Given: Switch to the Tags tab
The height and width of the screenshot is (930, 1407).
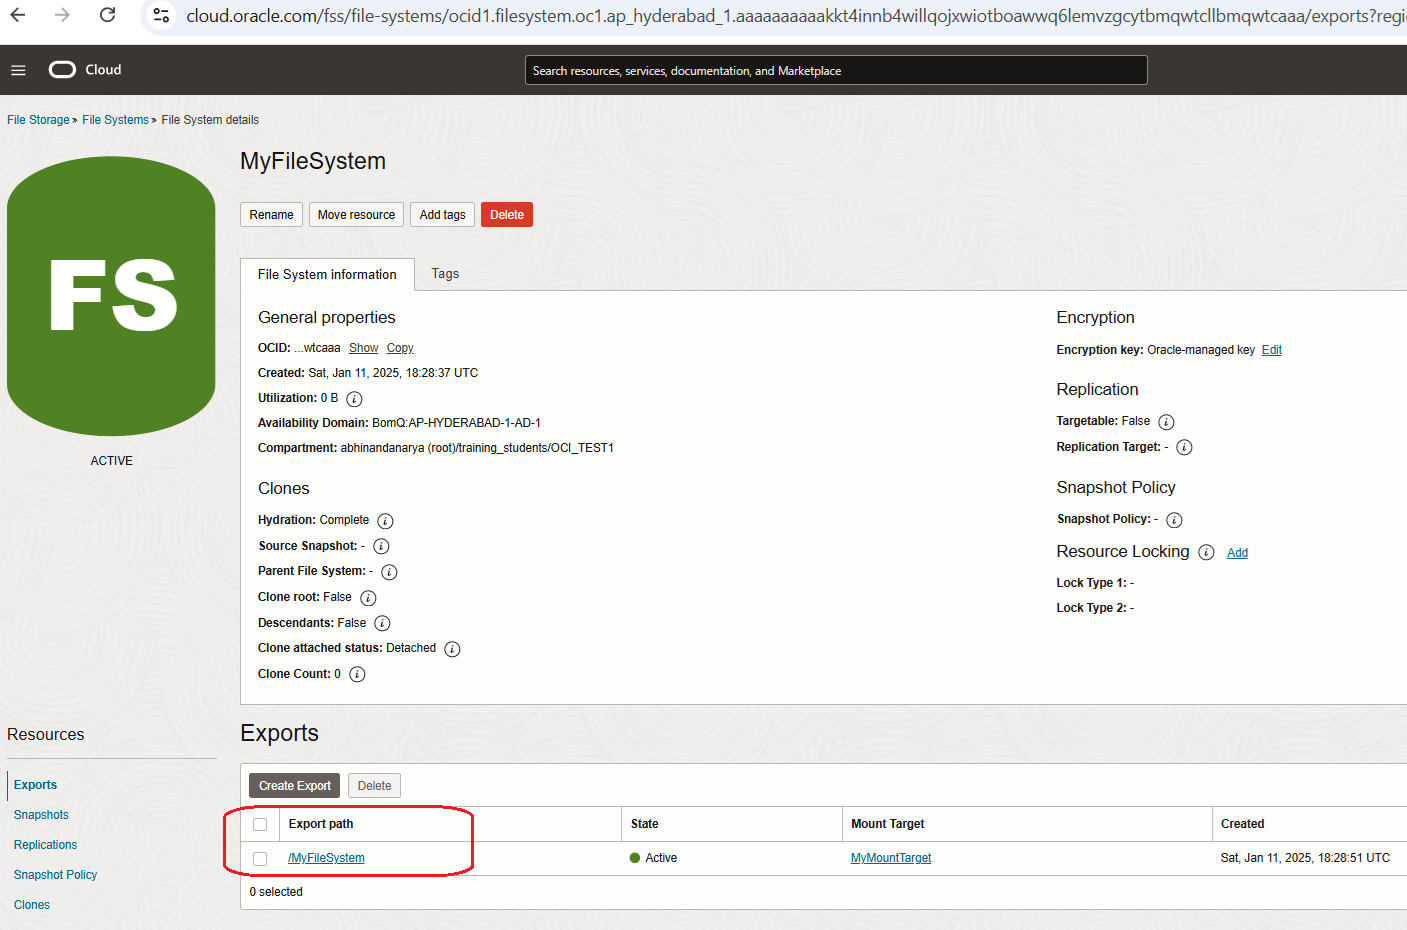Looking at the screenshot, I should point(445,274).
